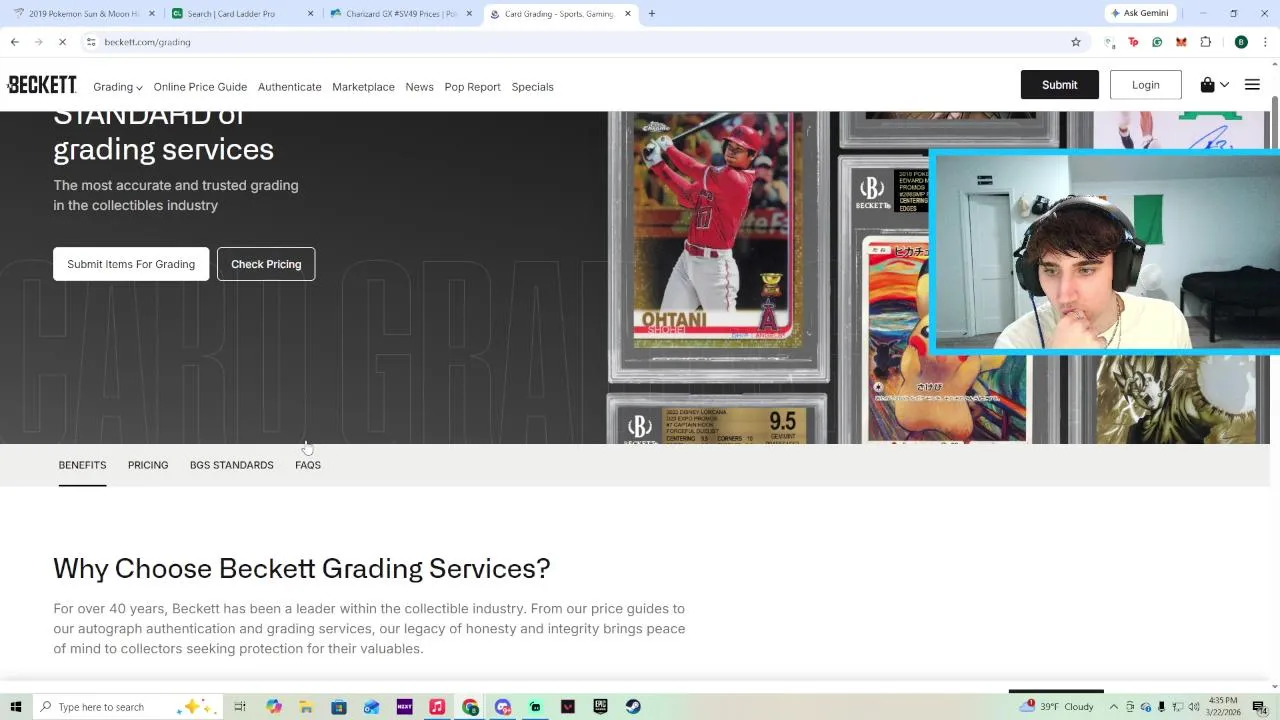This screenshot has height=720, width=1280.
Task: Open the notification center icon
Action: tap(1259, 707)
